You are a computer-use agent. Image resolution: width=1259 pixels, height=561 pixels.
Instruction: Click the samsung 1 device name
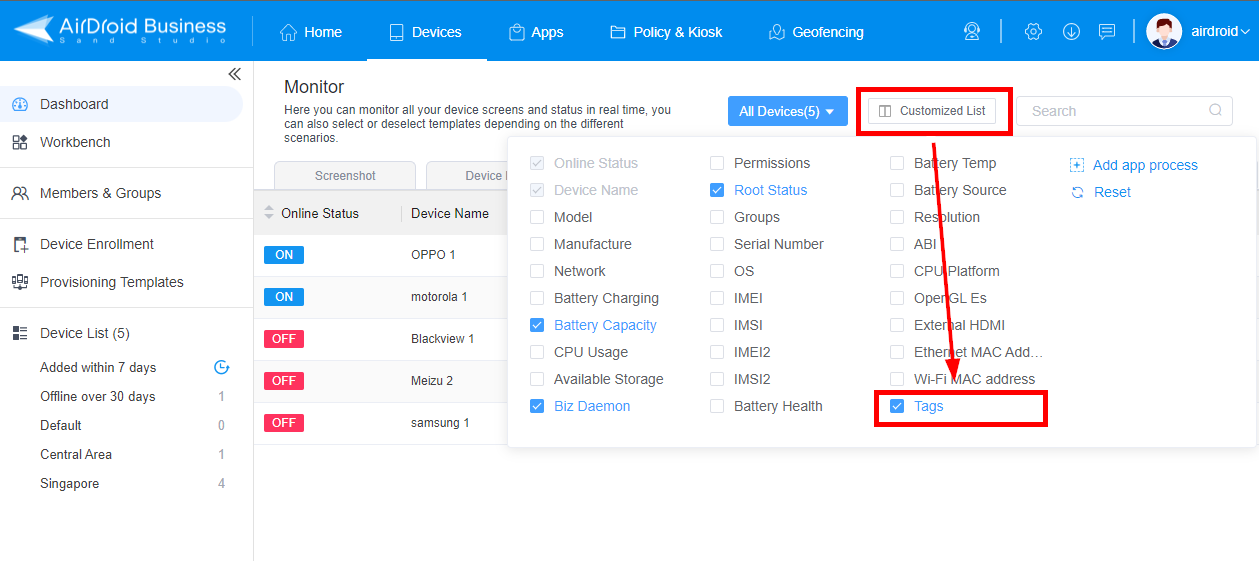coord(440,423)
